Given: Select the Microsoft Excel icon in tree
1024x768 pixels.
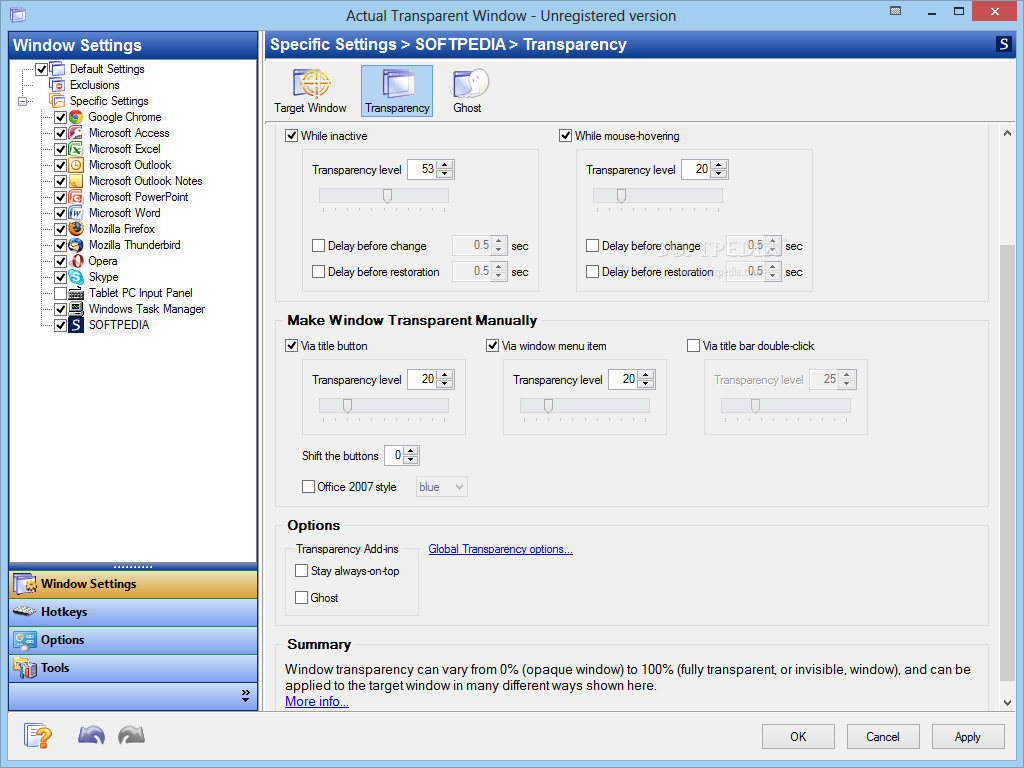Looking at the screenshot, I should coord(76,149).
